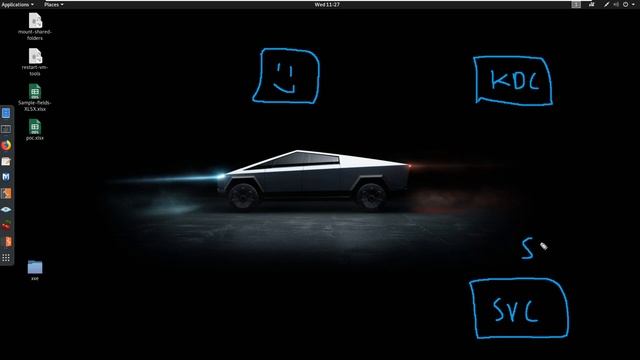This screenshot has width=640, height=360.
Task: Expand the system menu arrow at top right
Action: (x=633, y=4)
